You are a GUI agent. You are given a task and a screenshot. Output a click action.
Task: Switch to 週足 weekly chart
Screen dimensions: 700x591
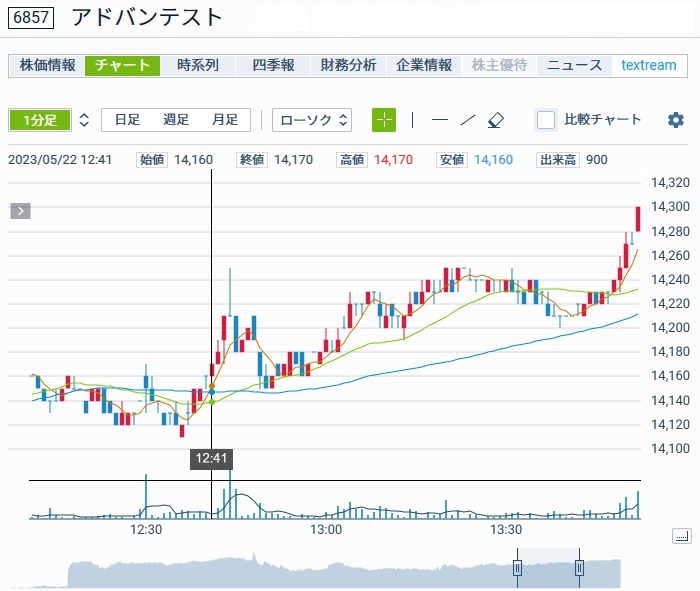pos(176,120)
